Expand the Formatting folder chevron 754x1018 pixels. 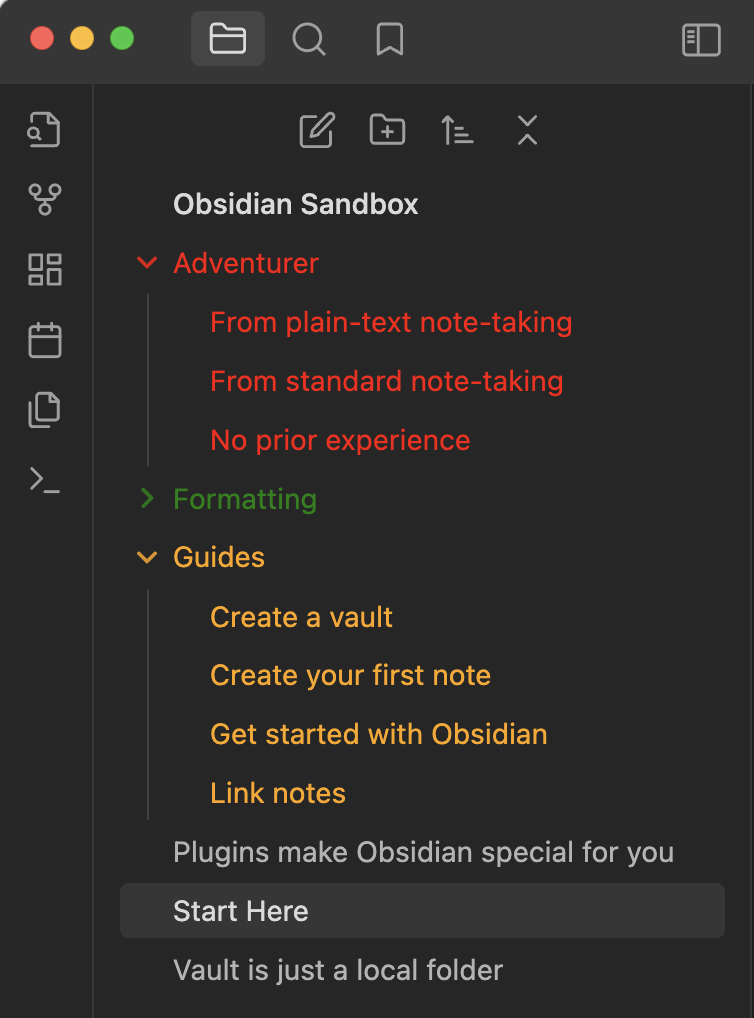click(147, 499)
